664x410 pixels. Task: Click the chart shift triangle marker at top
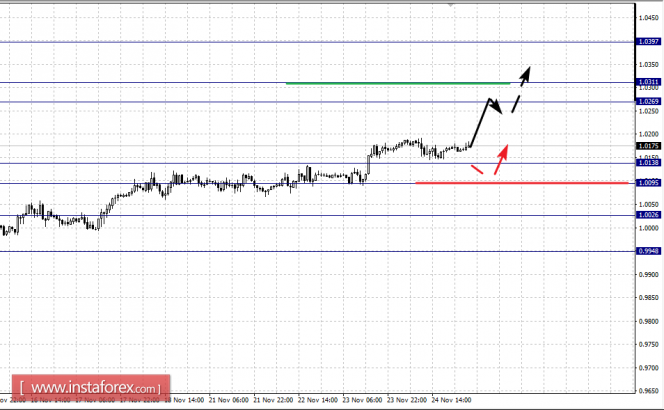pyautogui.click(x=450, y=5)
